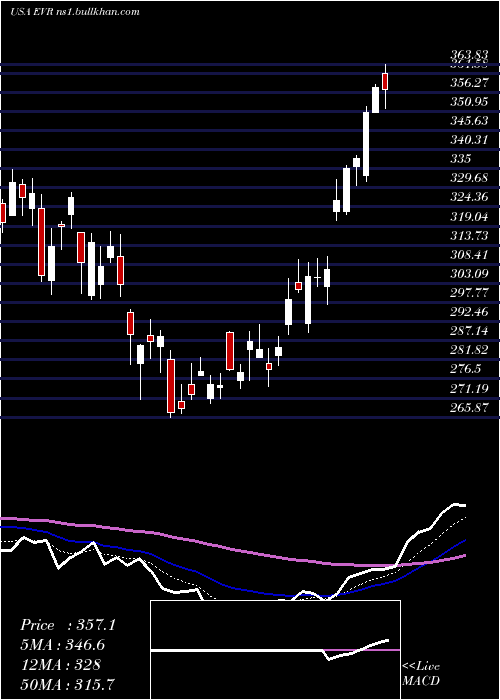This screenshot has width=500, height=700.
Task: Select the 350.95 price label
Action: 469,102
